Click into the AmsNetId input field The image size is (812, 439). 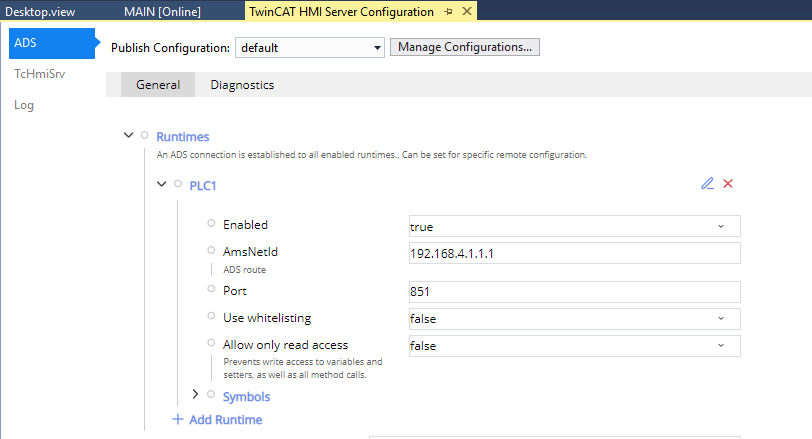coord(574,253)
